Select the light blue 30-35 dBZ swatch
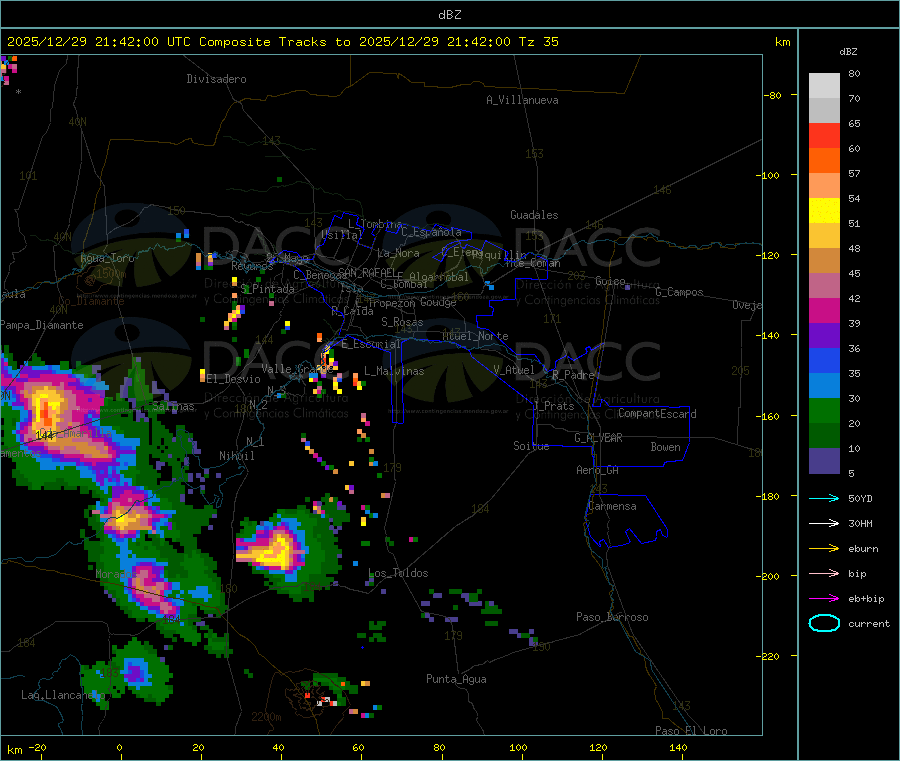Image resolution: width=900 pixels, height=761 pixels. (824, 386)
